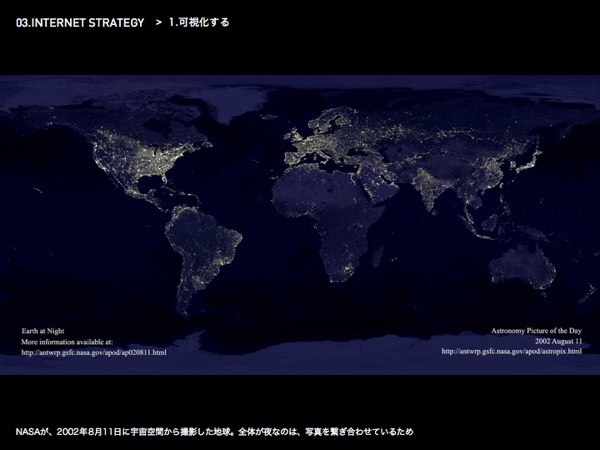Click the '>' breadcrumb separator
This screenshot has height=450, width=600.
pyautogui.click(x=159, y=23)
